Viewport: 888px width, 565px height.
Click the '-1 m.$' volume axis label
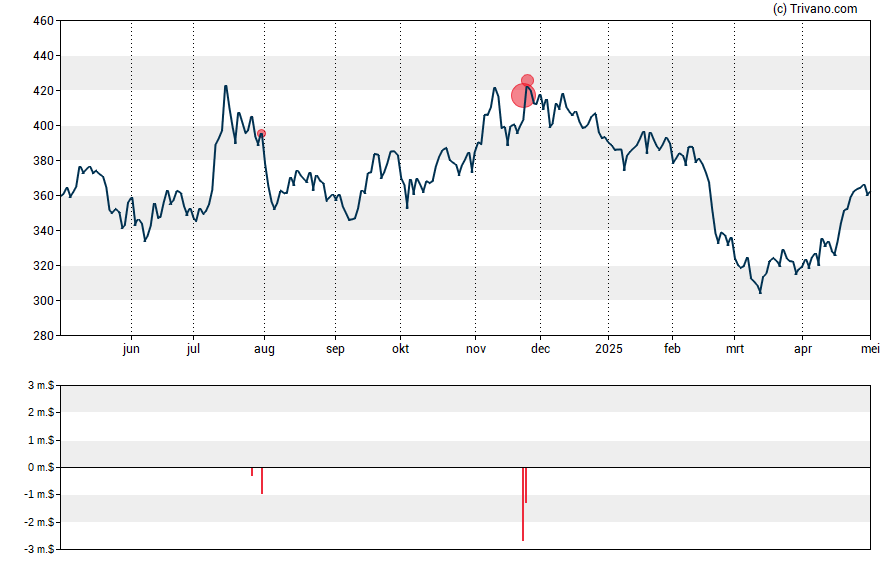[39, 494]
